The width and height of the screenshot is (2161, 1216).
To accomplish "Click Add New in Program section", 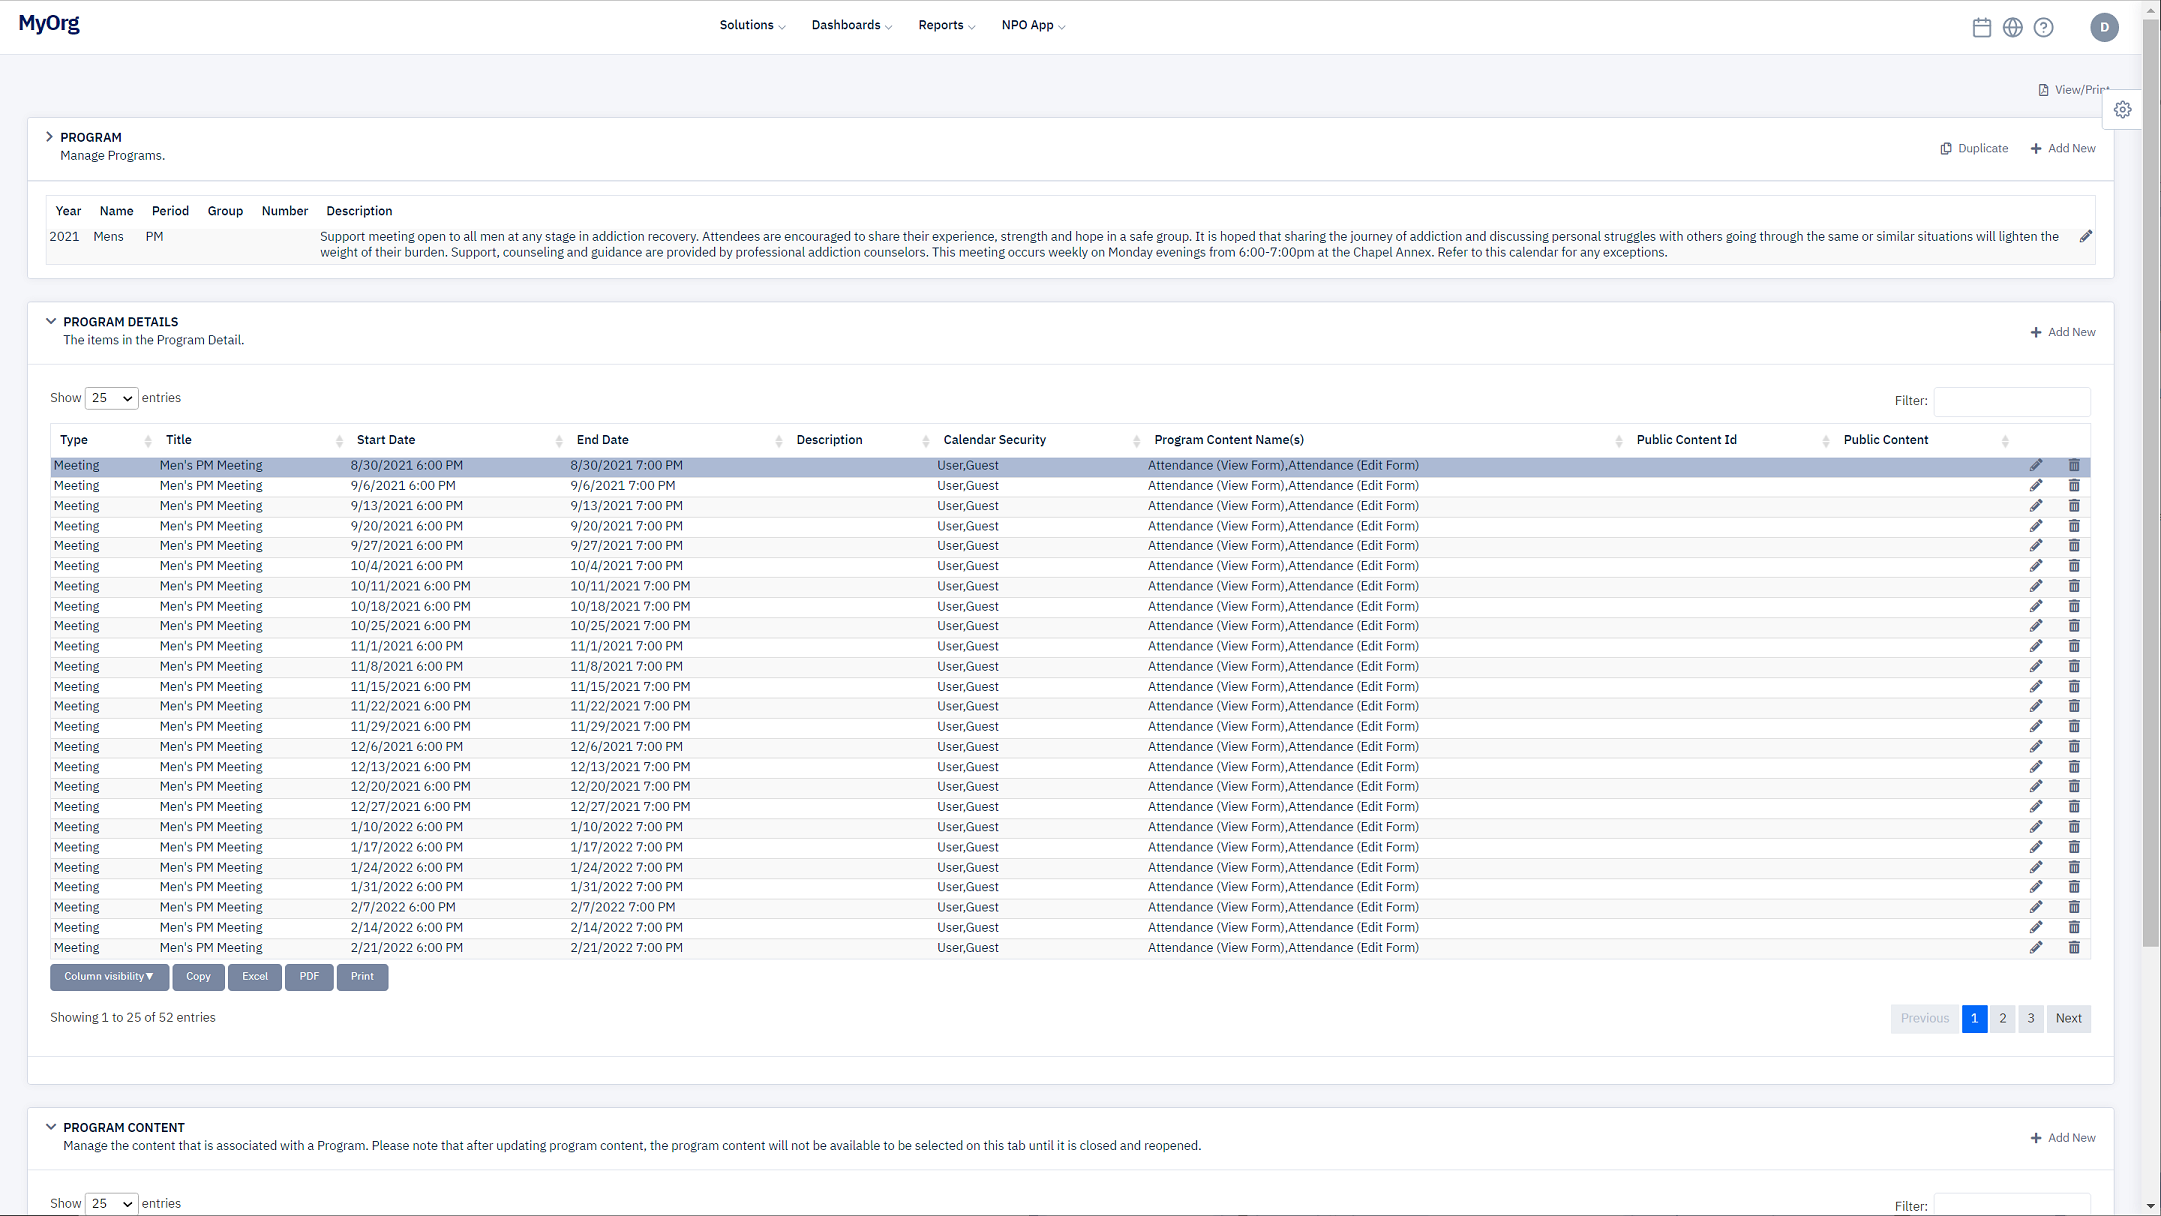I will pos(2062,148).
